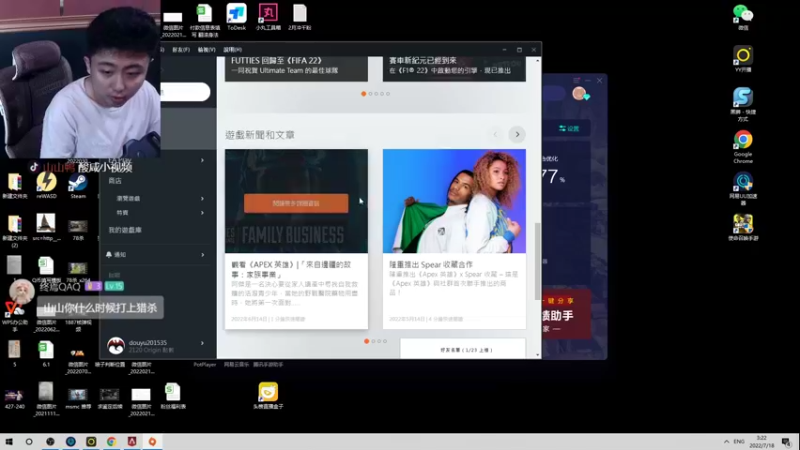
Task: Expand the 瀏覽遊戲 submenu arrow
Action: point(203,198)
